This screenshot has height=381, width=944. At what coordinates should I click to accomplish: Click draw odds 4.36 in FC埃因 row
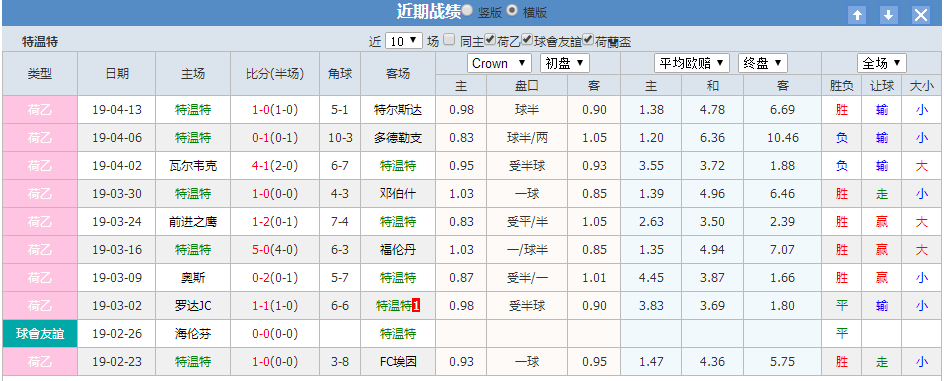(x=713, y=362)
